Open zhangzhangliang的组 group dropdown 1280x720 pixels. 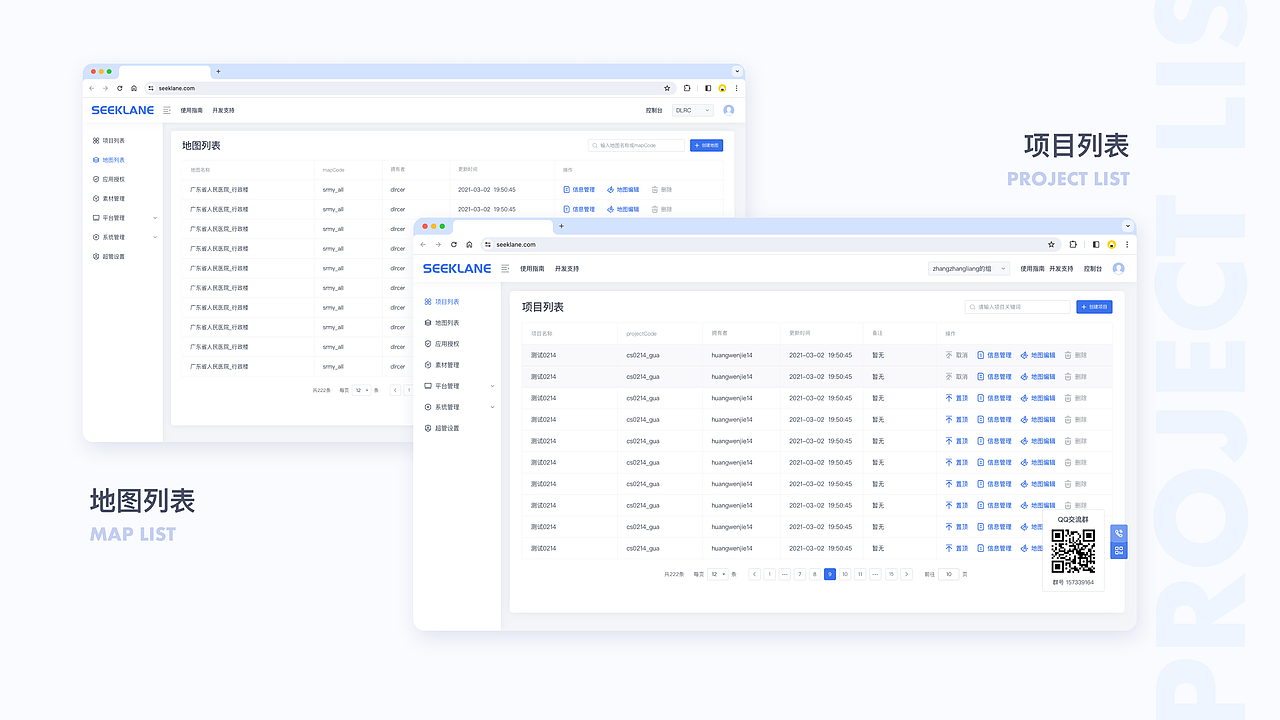click(969, 268)
